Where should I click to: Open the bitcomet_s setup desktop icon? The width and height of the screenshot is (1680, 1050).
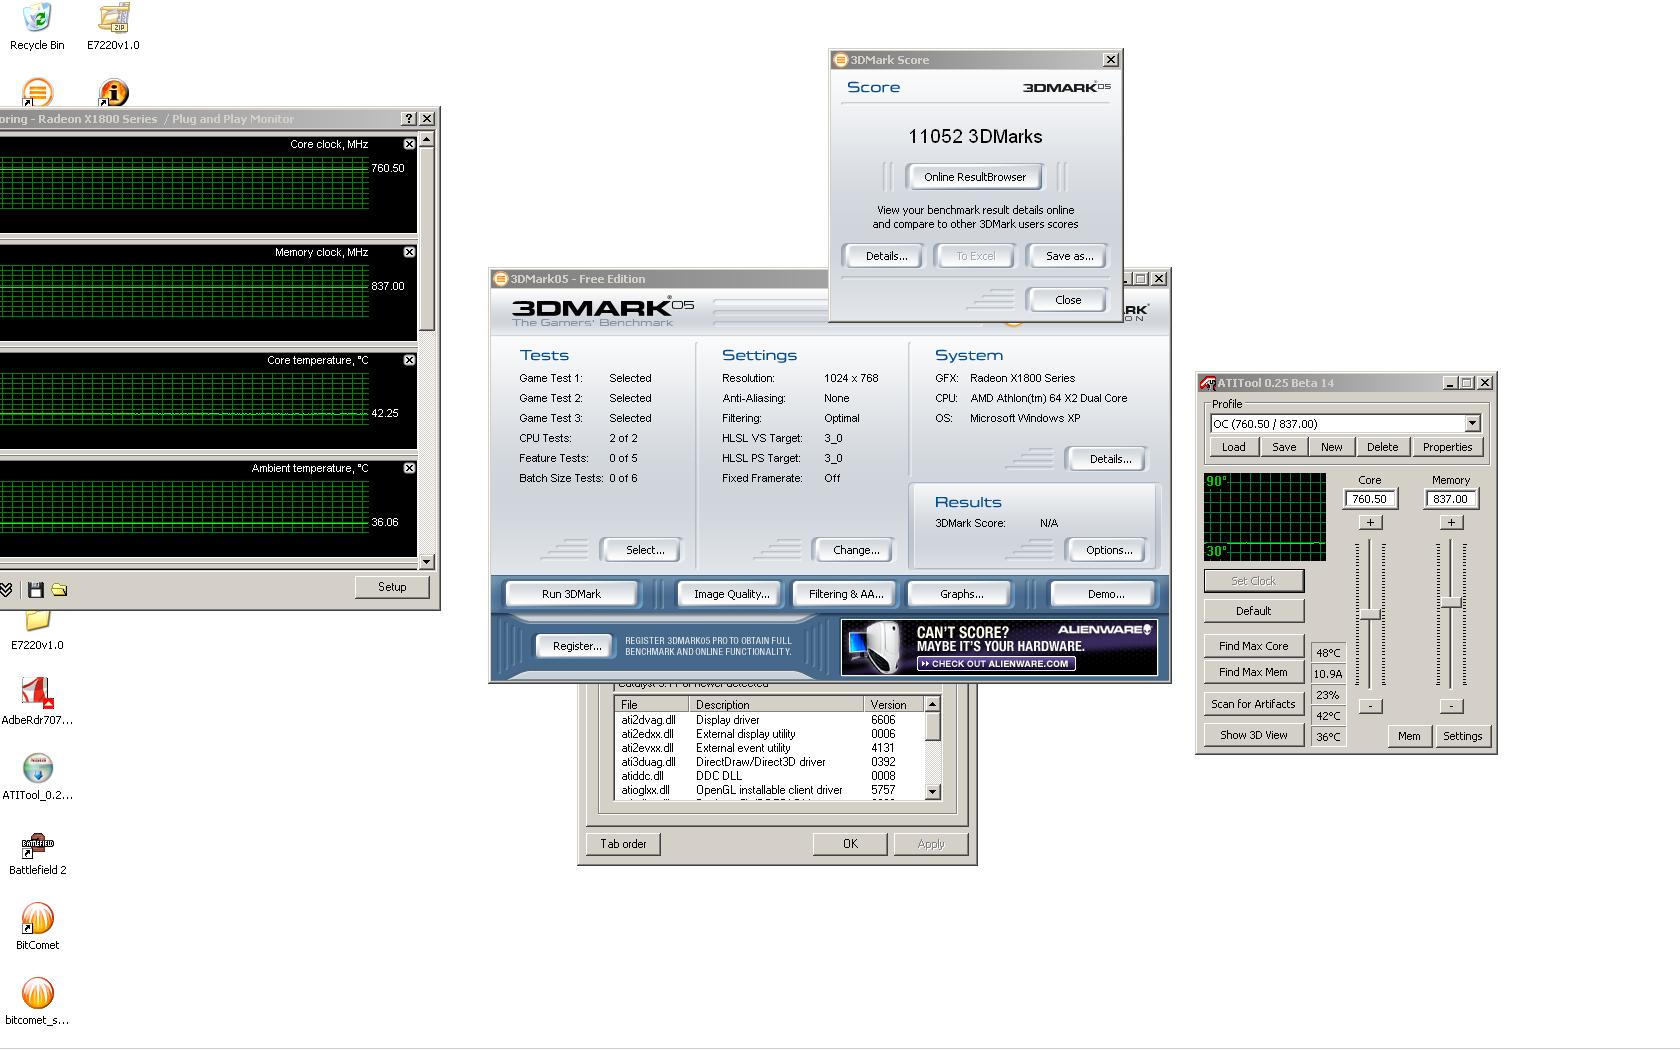tap(37, 993)
